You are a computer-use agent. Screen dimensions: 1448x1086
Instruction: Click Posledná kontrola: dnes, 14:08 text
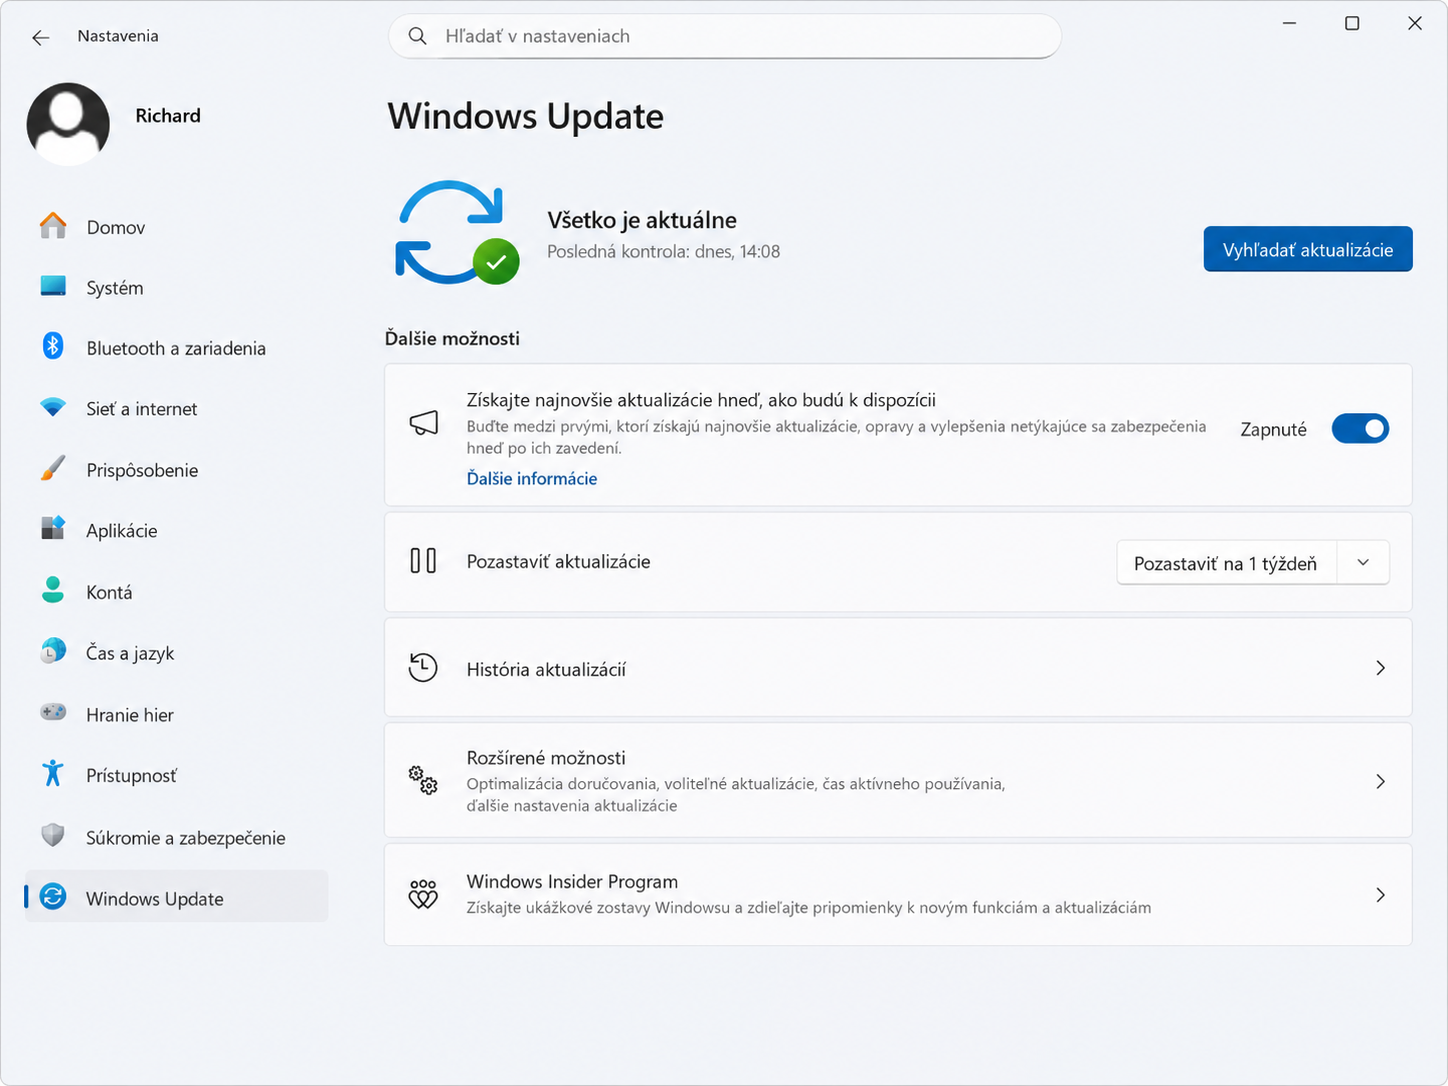point(663,252)
